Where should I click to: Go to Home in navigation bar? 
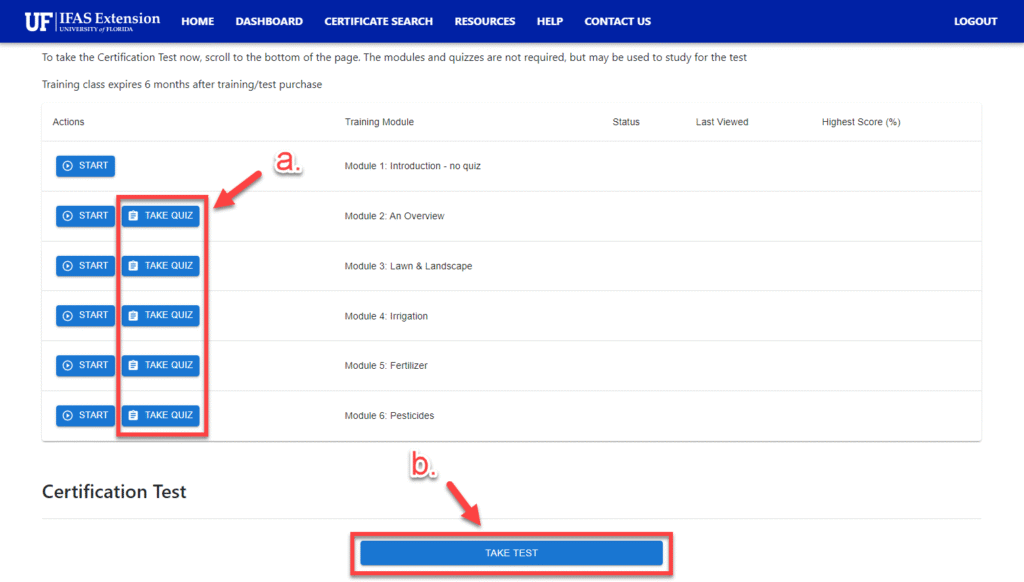pos(197,22)
